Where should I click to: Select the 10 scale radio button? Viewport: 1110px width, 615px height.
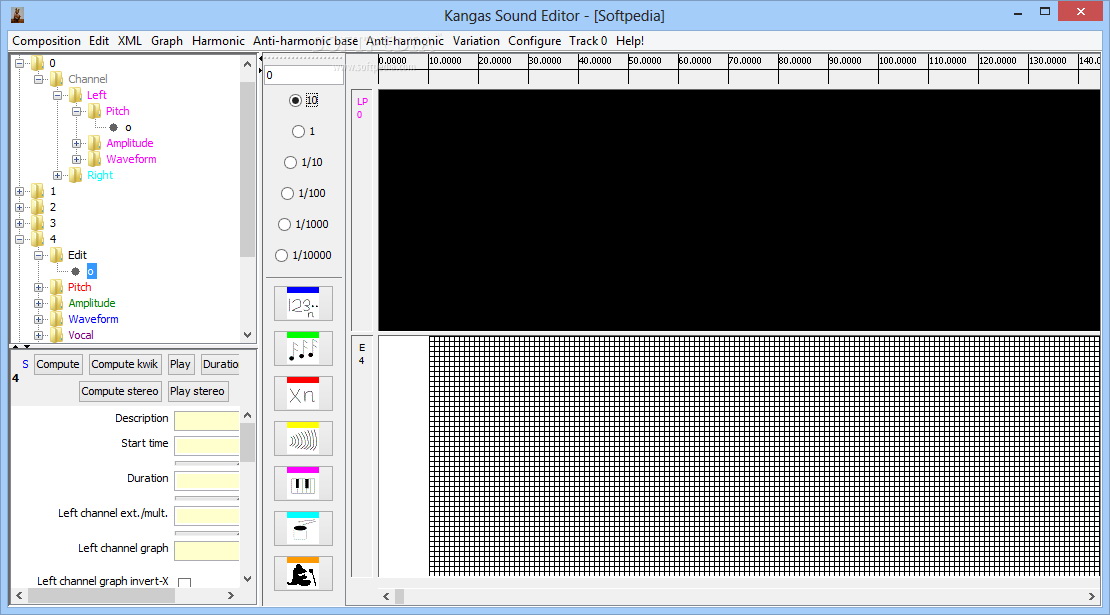[295, 100]
